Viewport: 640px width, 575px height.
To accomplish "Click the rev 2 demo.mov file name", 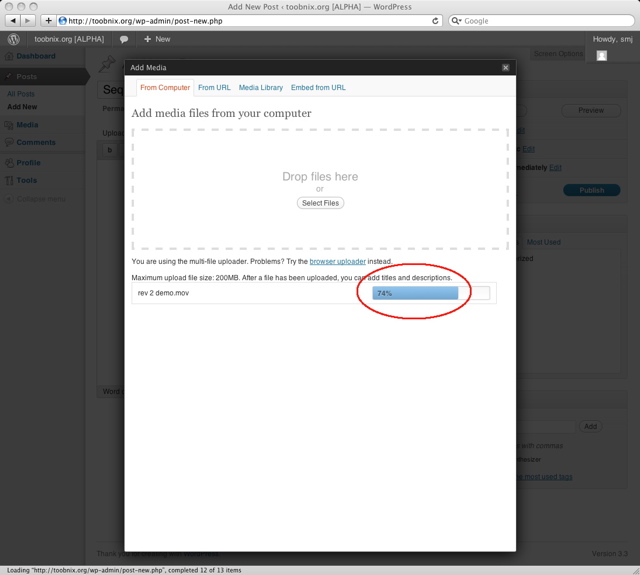I will 163,293.
